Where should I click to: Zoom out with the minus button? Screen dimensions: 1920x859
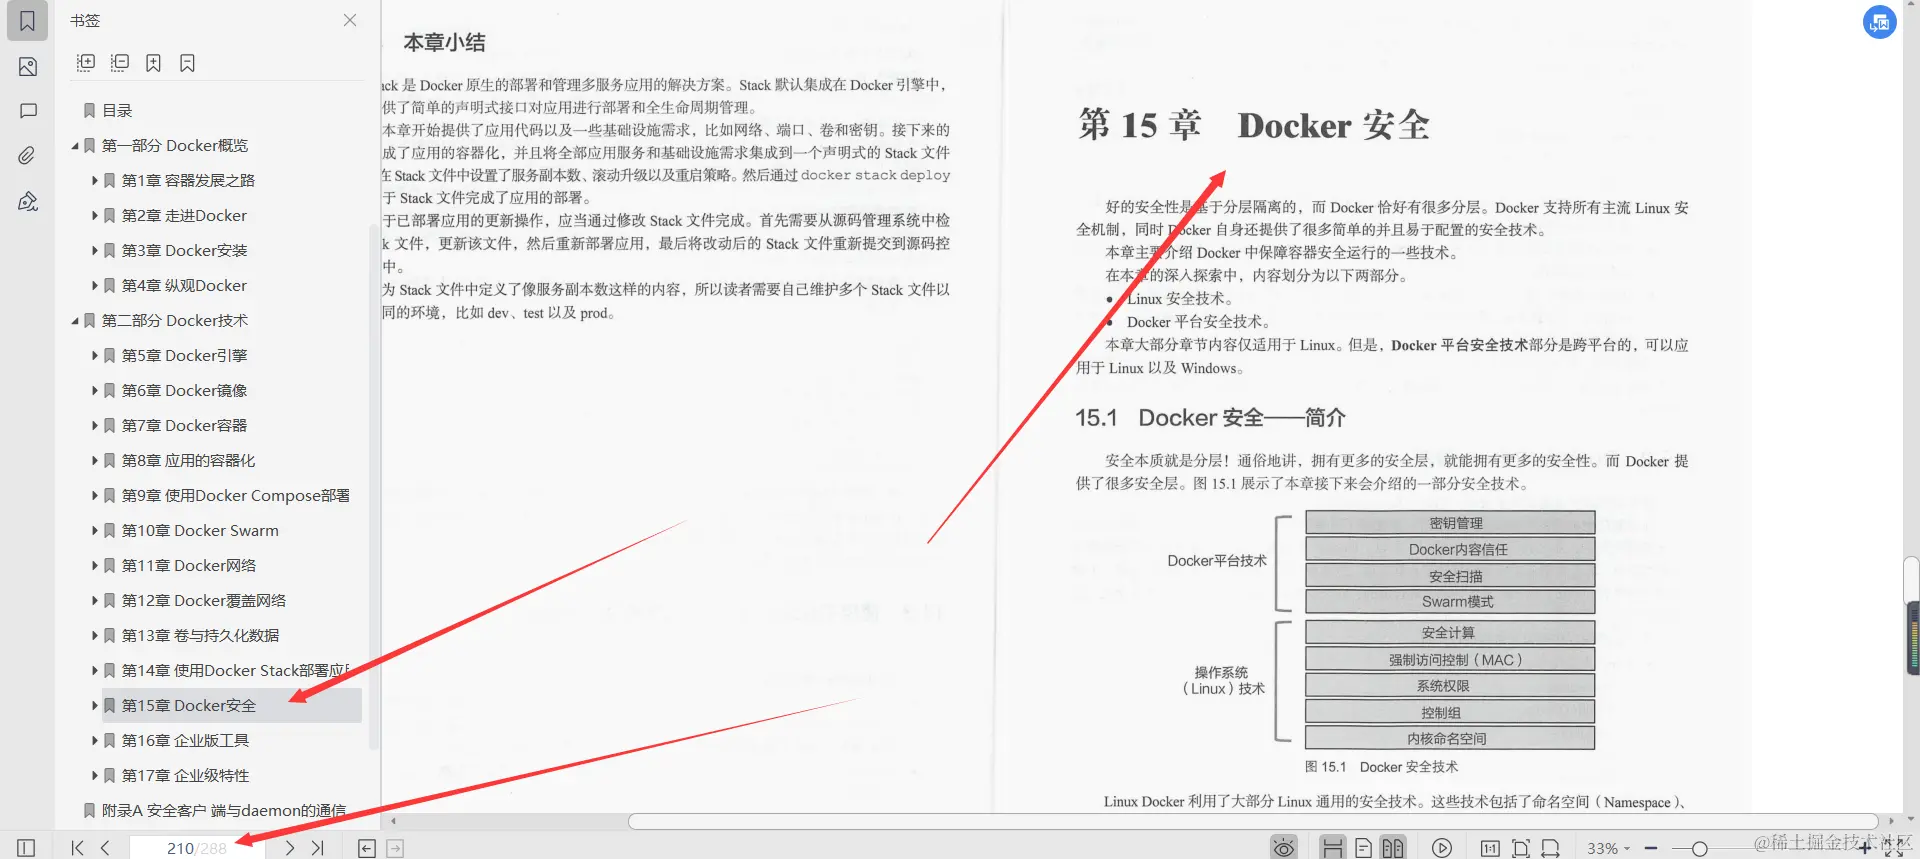pyautogui.click(x=1651, y=848)
